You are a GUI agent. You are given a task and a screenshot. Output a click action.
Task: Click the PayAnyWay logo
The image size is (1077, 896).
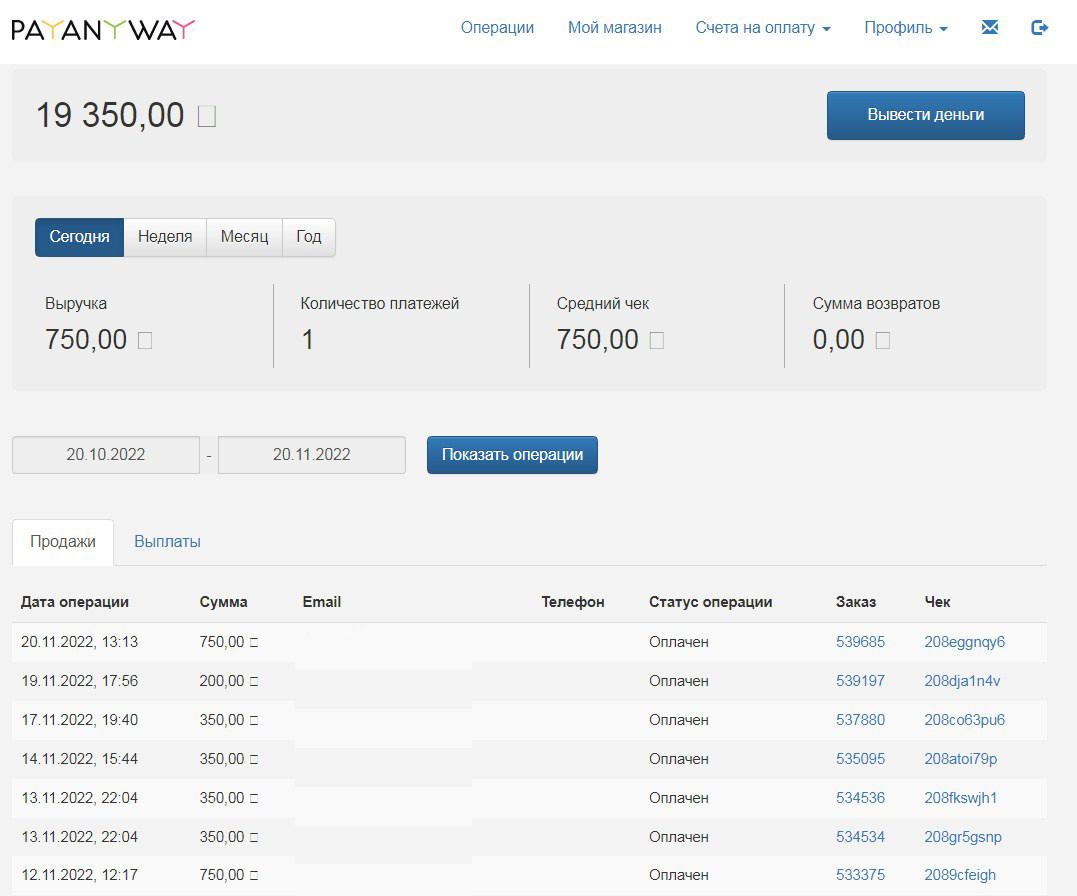(x=103, y=29)
